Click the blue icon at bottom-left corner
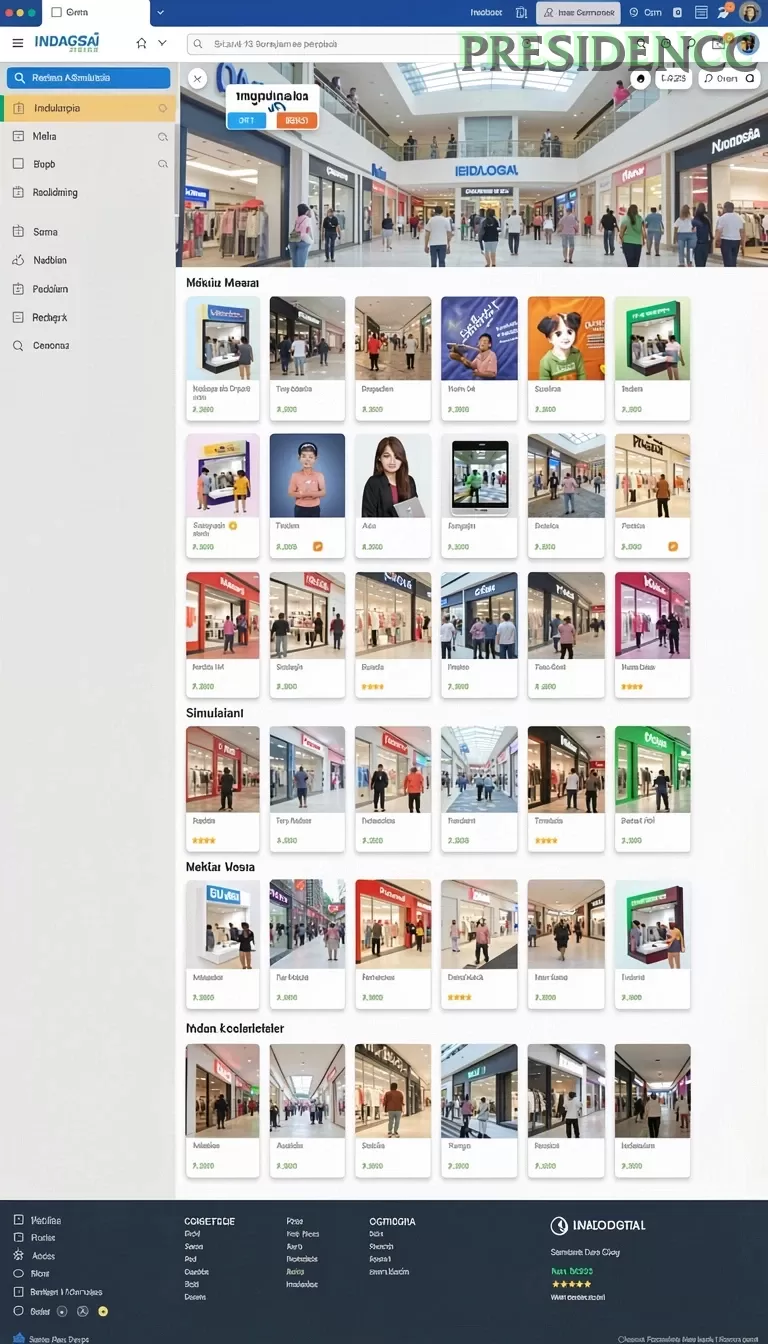 click(18, 1337)
